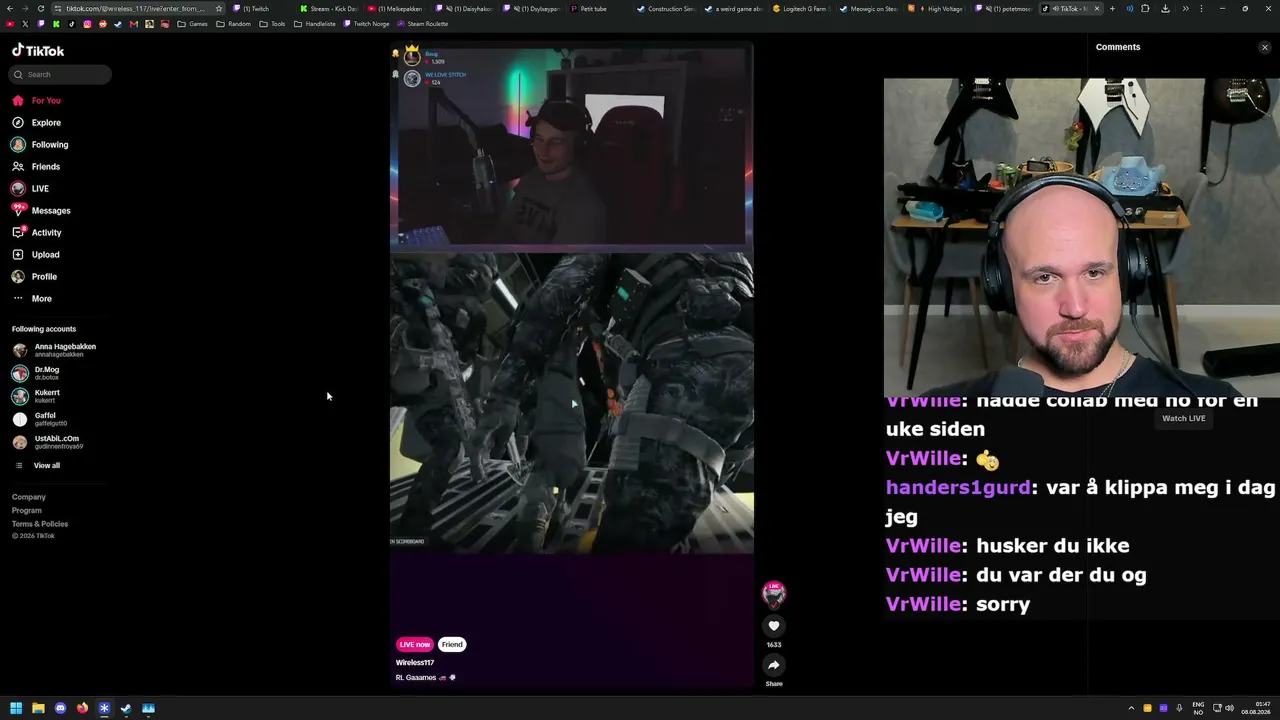Open the Steam Roulette bookmark

(x=423, y=24)
